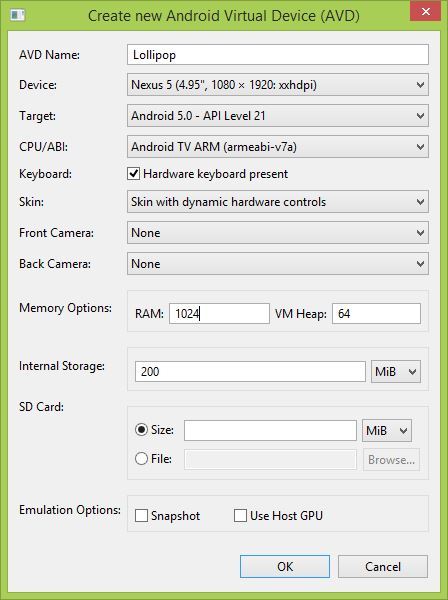Open the Internal Storage MiB unit dropdown
The width and height of the screenshot is (448, 600).
pyautogui.click(x=396, y=372)
